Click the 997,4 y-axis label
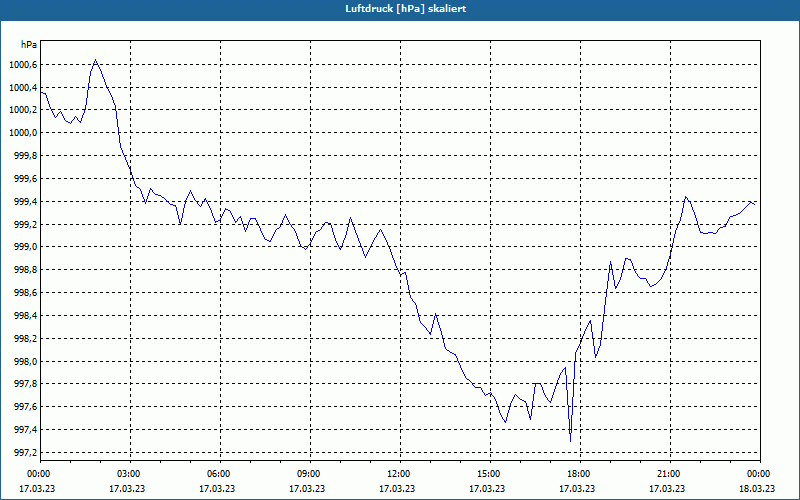The image size is (800, 500). pyautogui.click(x=26, y=430)
